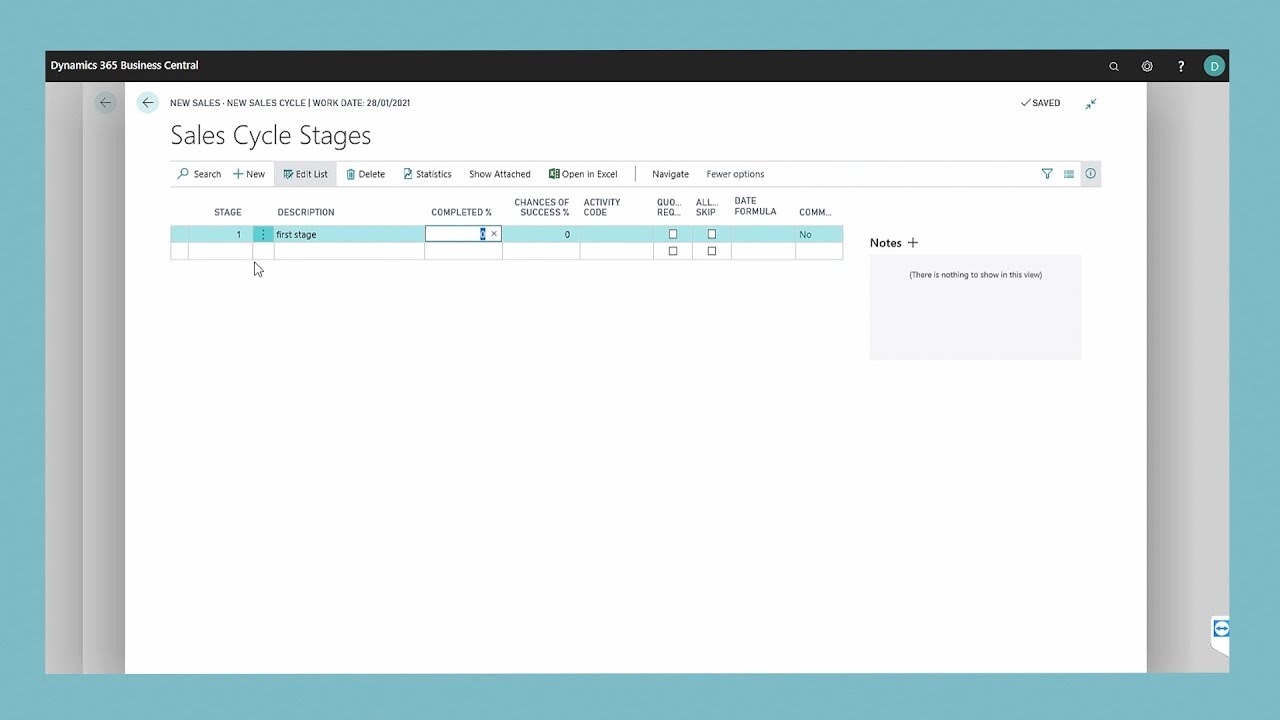Screen dimensions: 1280x720
Task: Collapse the page with the shrink arrows icon
Action: click(1091, 103)
